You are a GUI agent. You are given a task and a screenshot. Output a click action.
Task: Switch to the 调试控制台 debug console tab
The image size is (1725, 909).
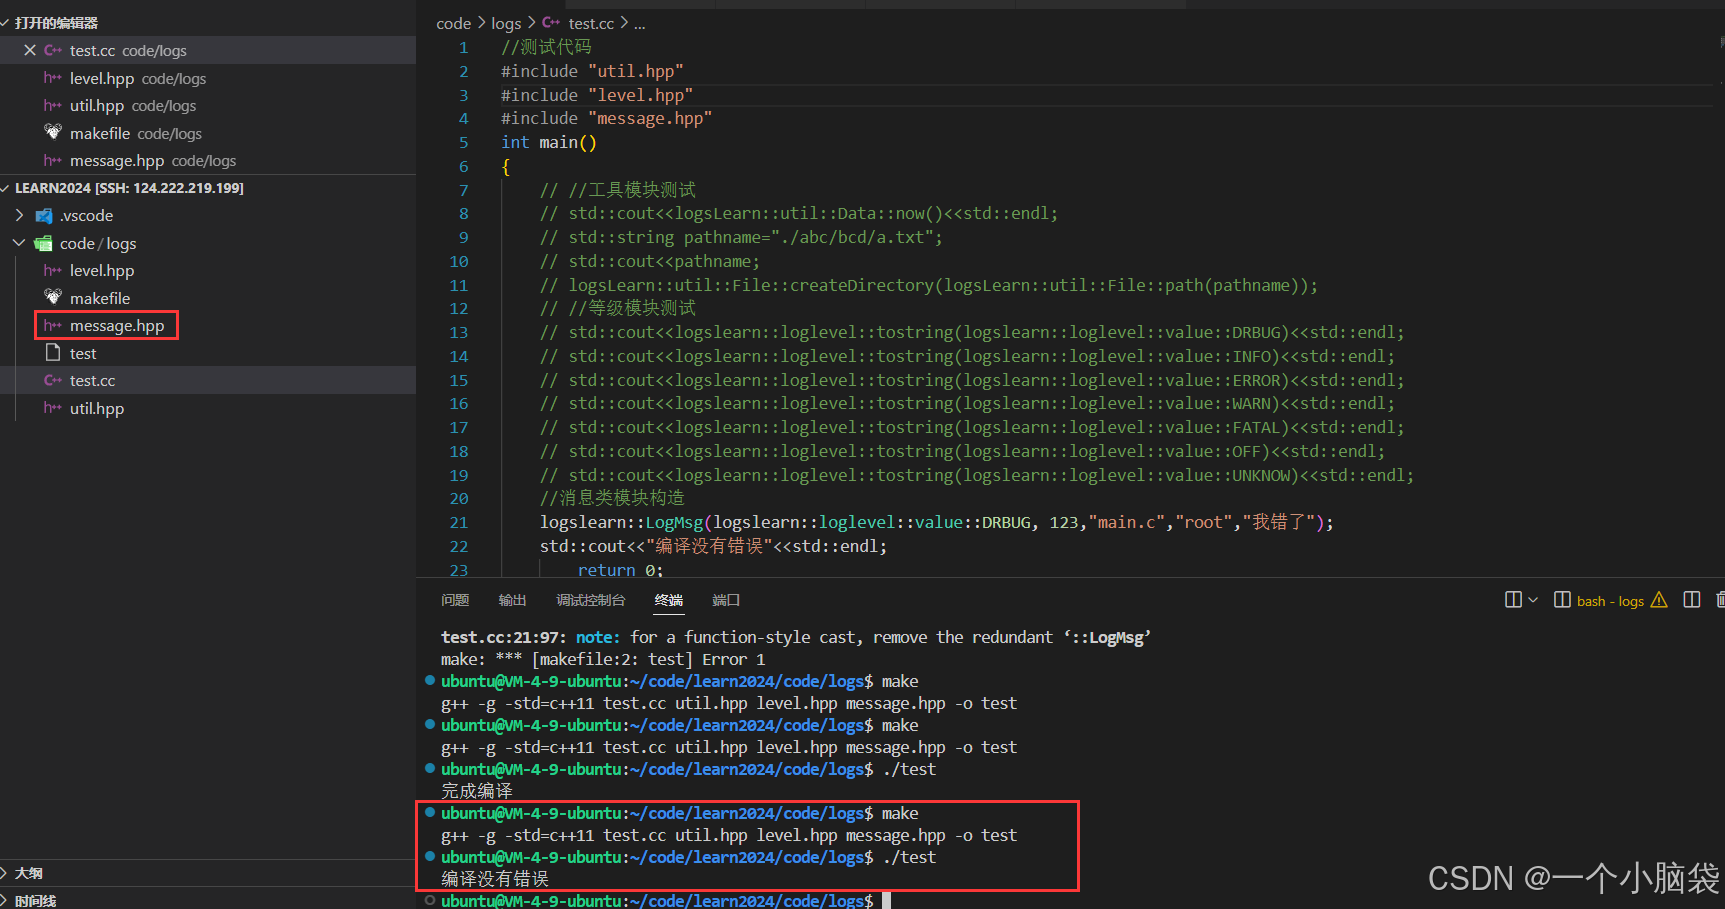591,600
